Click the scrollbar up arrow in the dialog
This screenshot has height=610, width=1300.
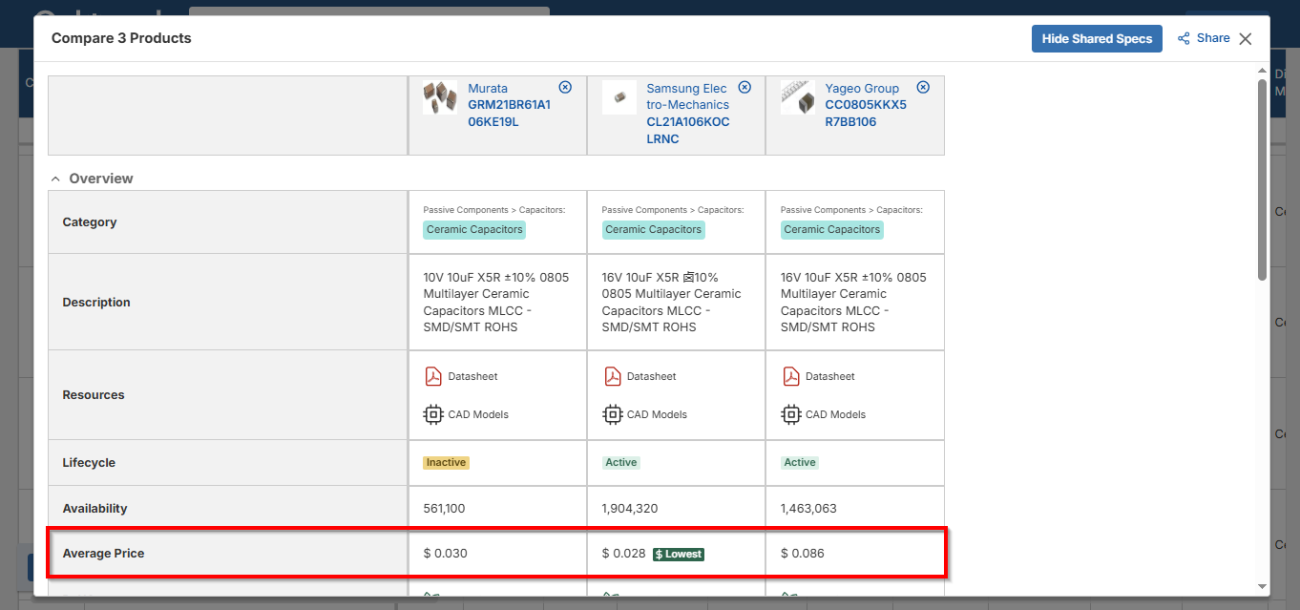click(1262, 72)
